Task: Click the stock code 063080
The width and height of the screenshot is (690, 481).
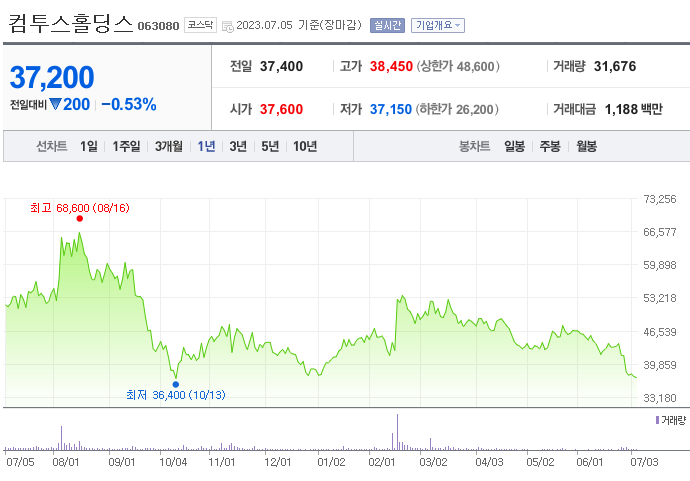Action: 158,26
